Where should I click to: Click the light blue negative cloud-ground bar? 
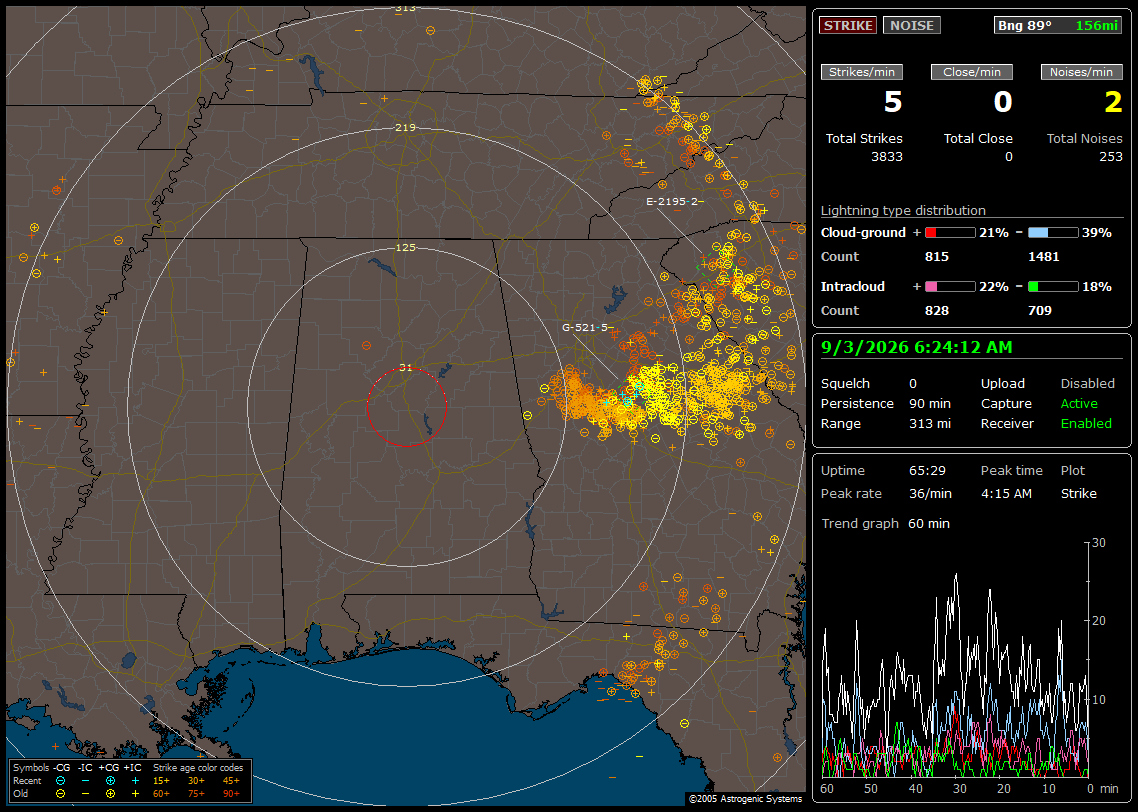pos(1053,233)
